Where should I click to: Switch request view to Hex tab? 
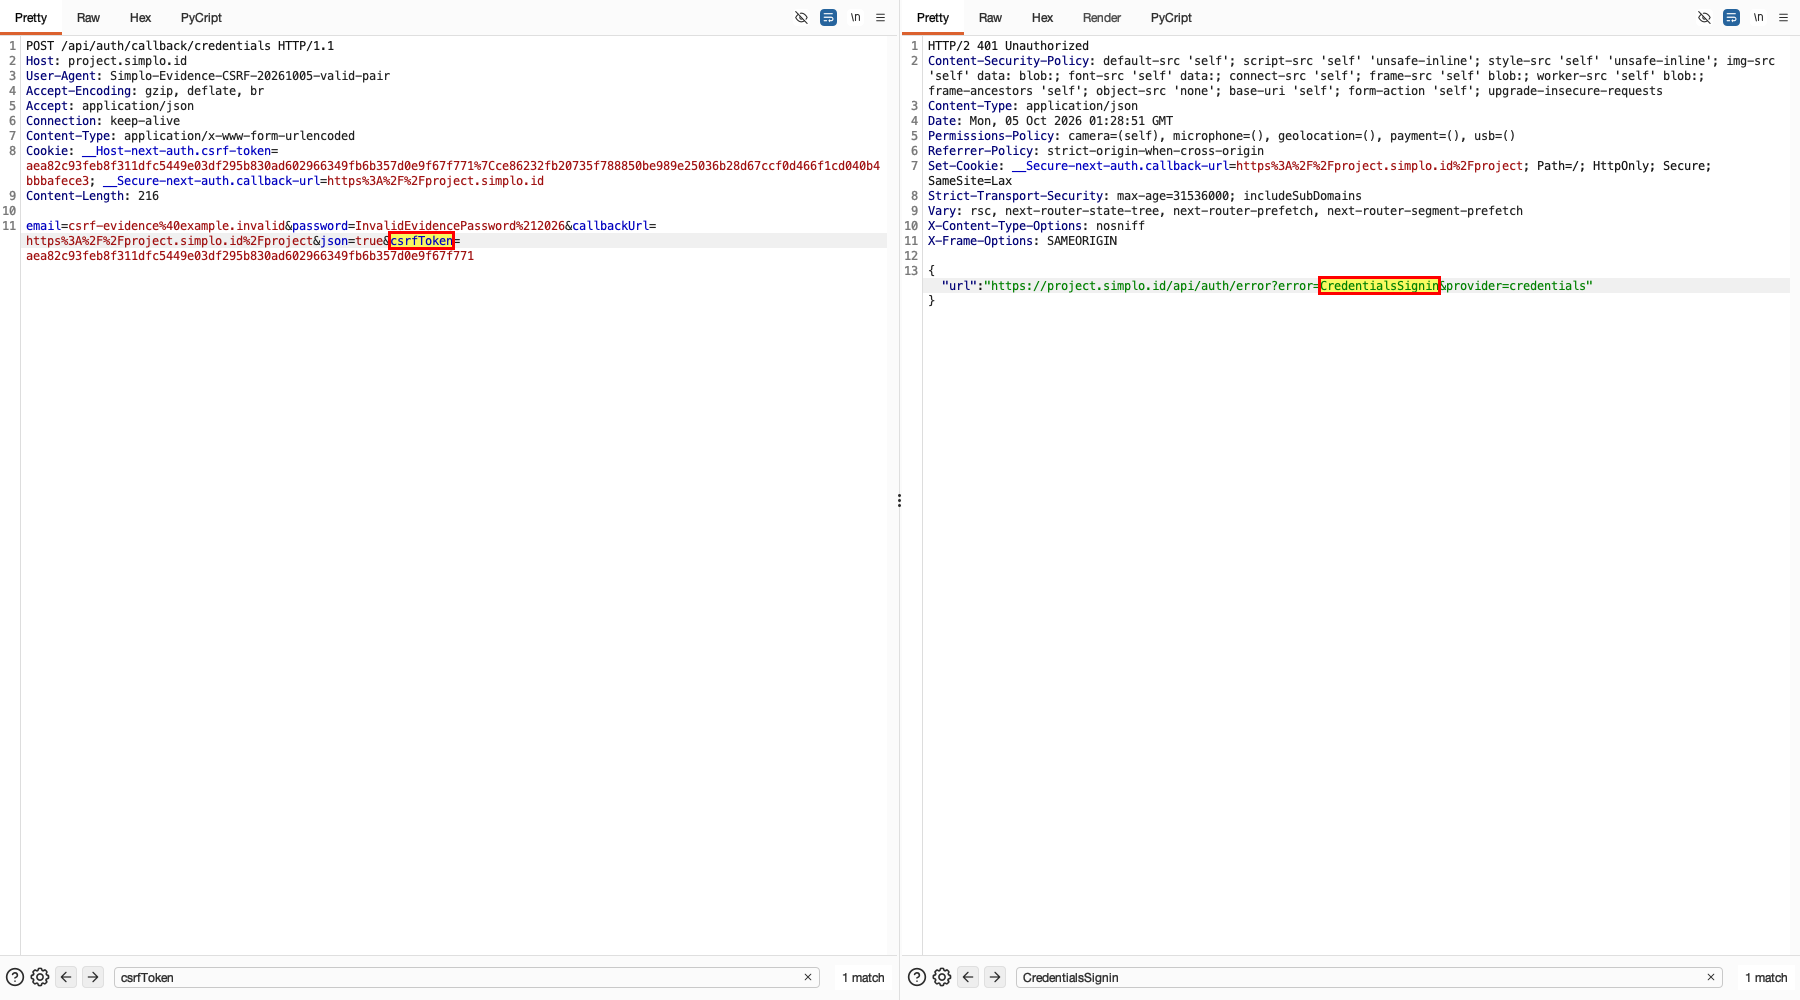[x=140, y=18]
